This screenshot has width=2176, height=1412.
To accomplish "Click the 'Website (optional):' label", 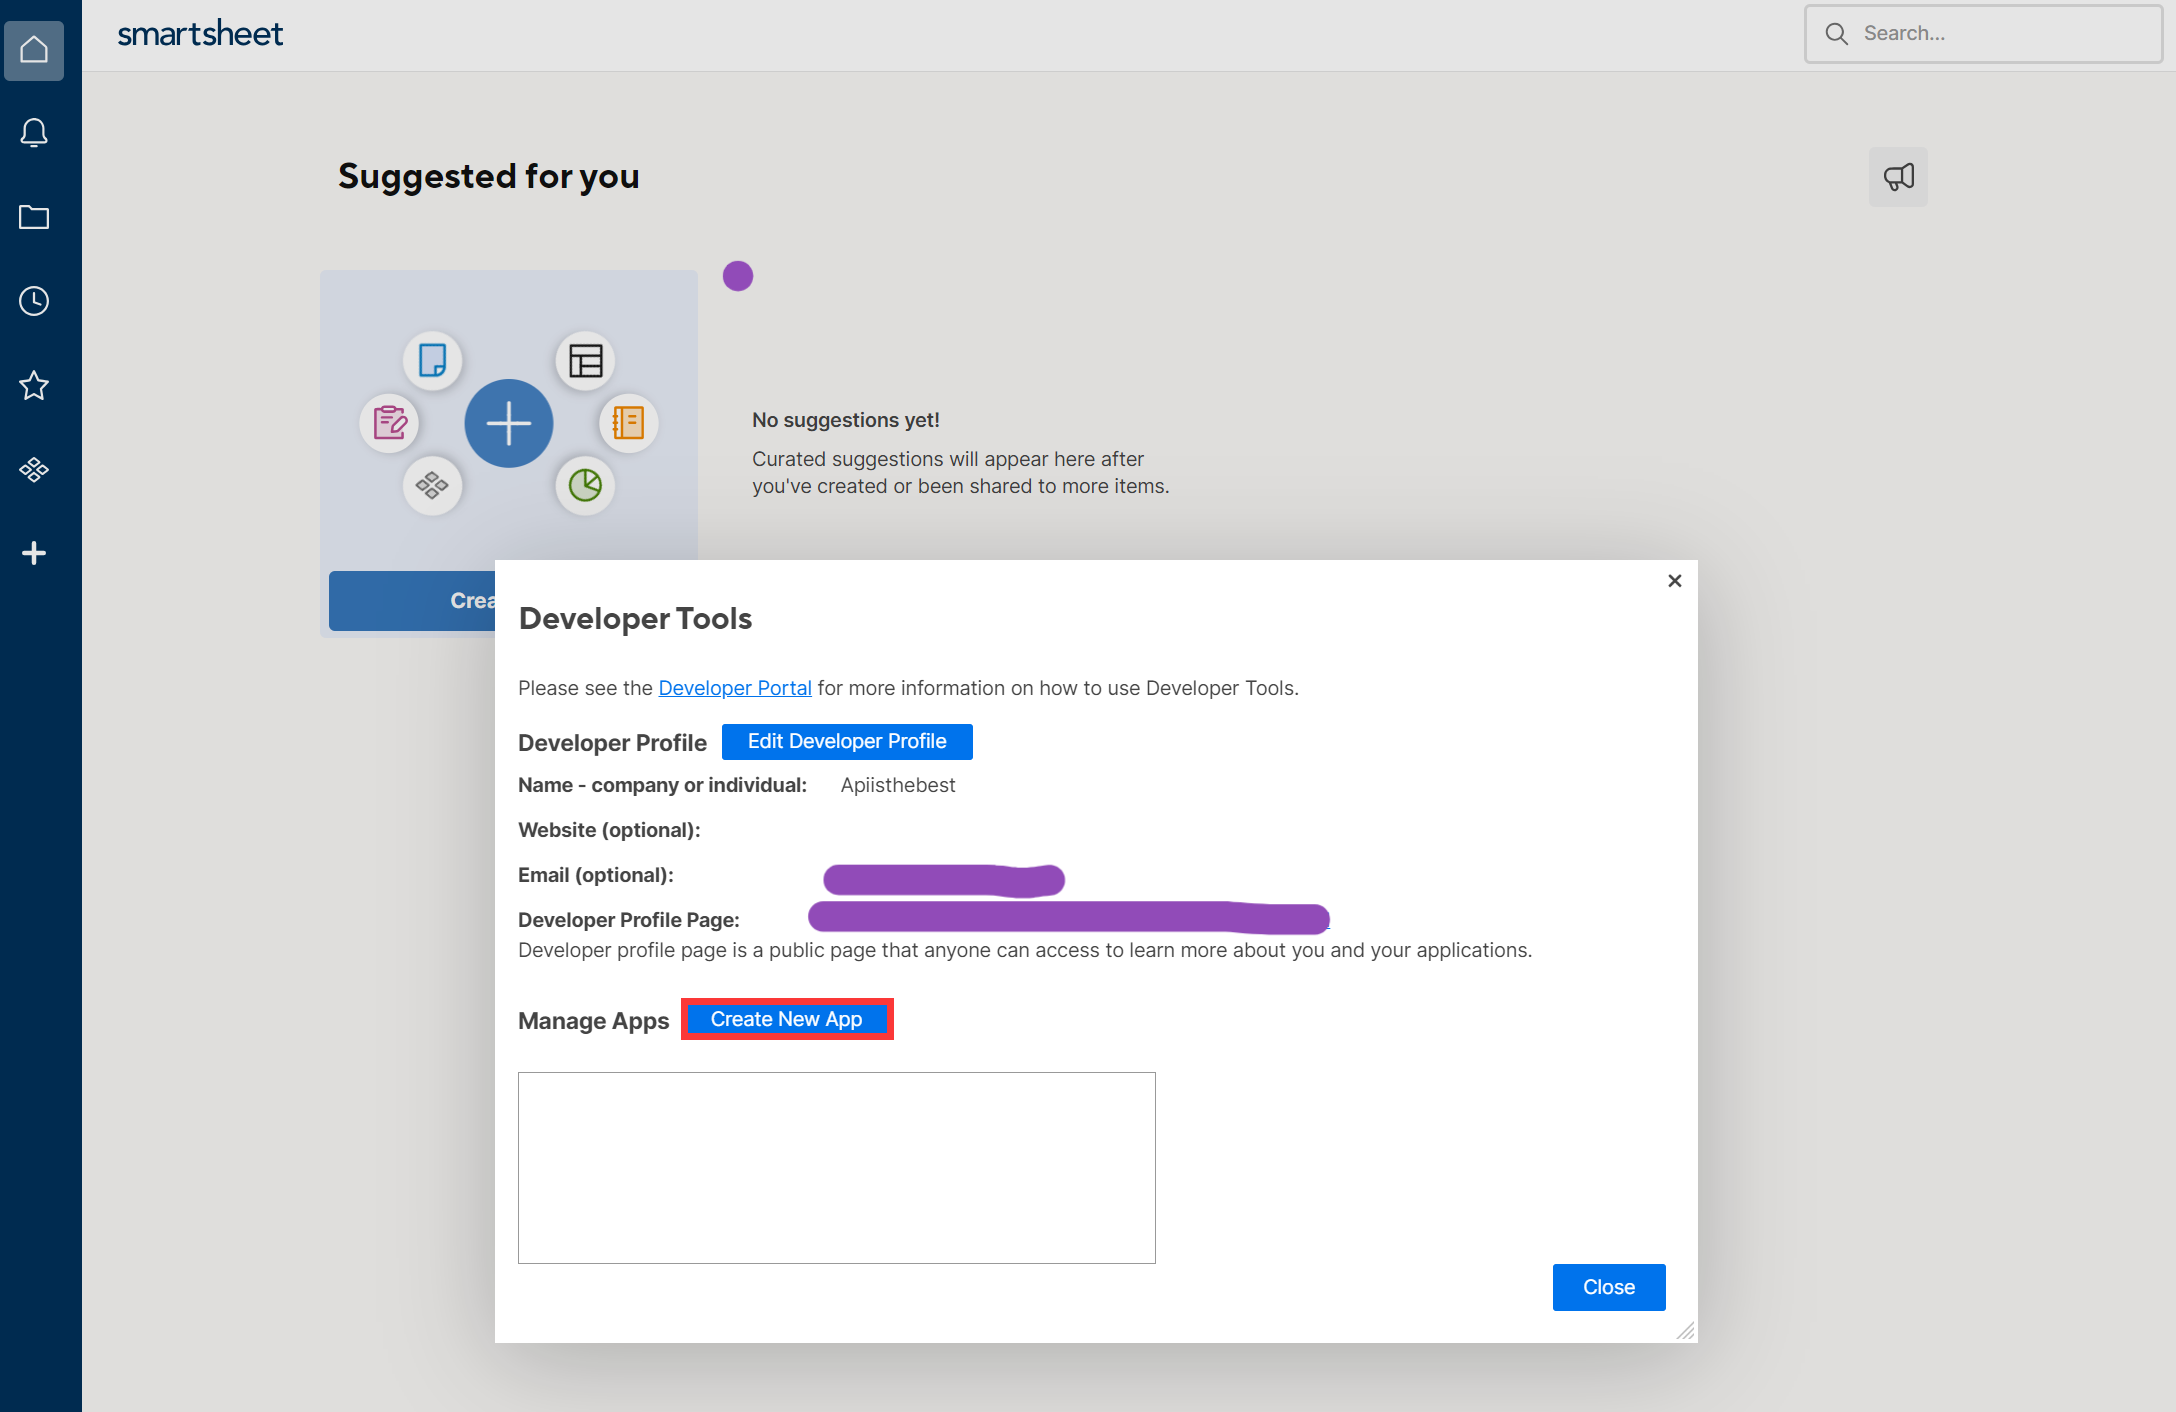I will 610,830.
